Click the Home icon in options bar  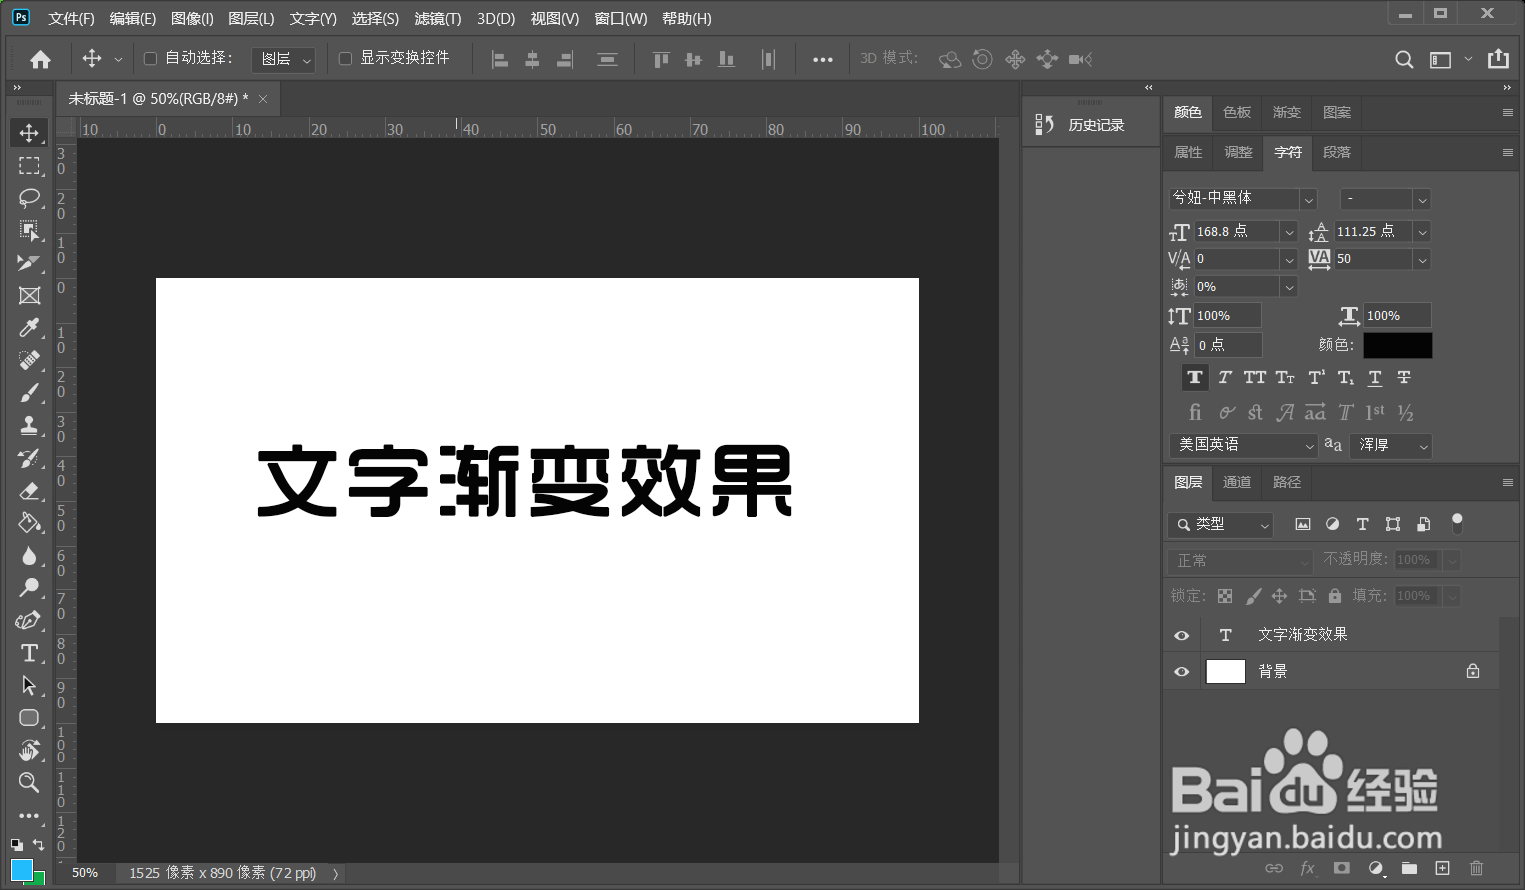tap(40, 59)
